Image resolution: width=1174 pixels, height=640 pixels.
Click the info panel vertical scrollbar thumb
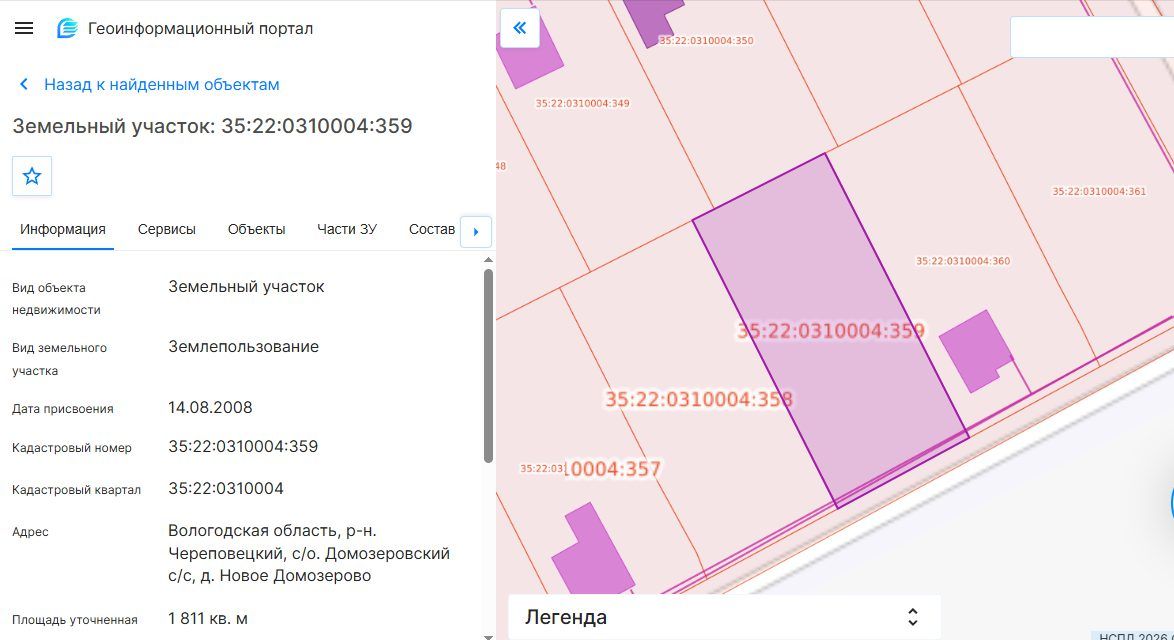(488, 365)
